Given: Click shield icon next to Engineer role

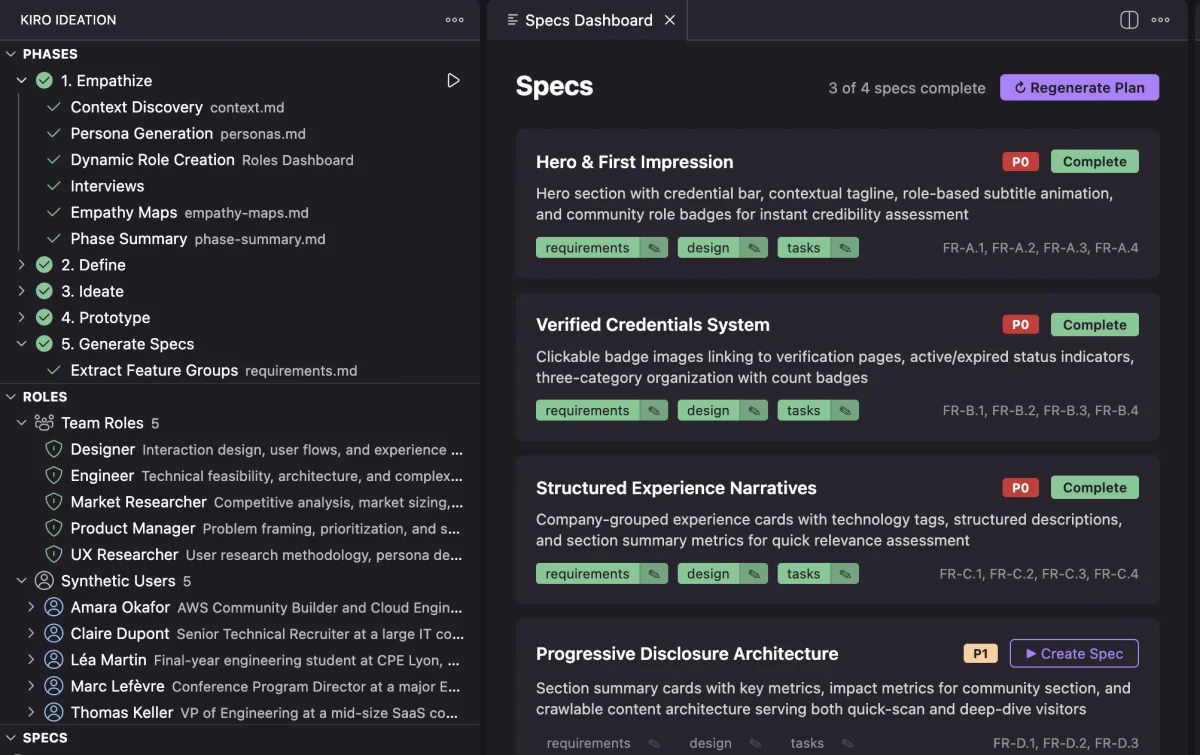Looking at the screenshot, I should [x=54, y=475].
